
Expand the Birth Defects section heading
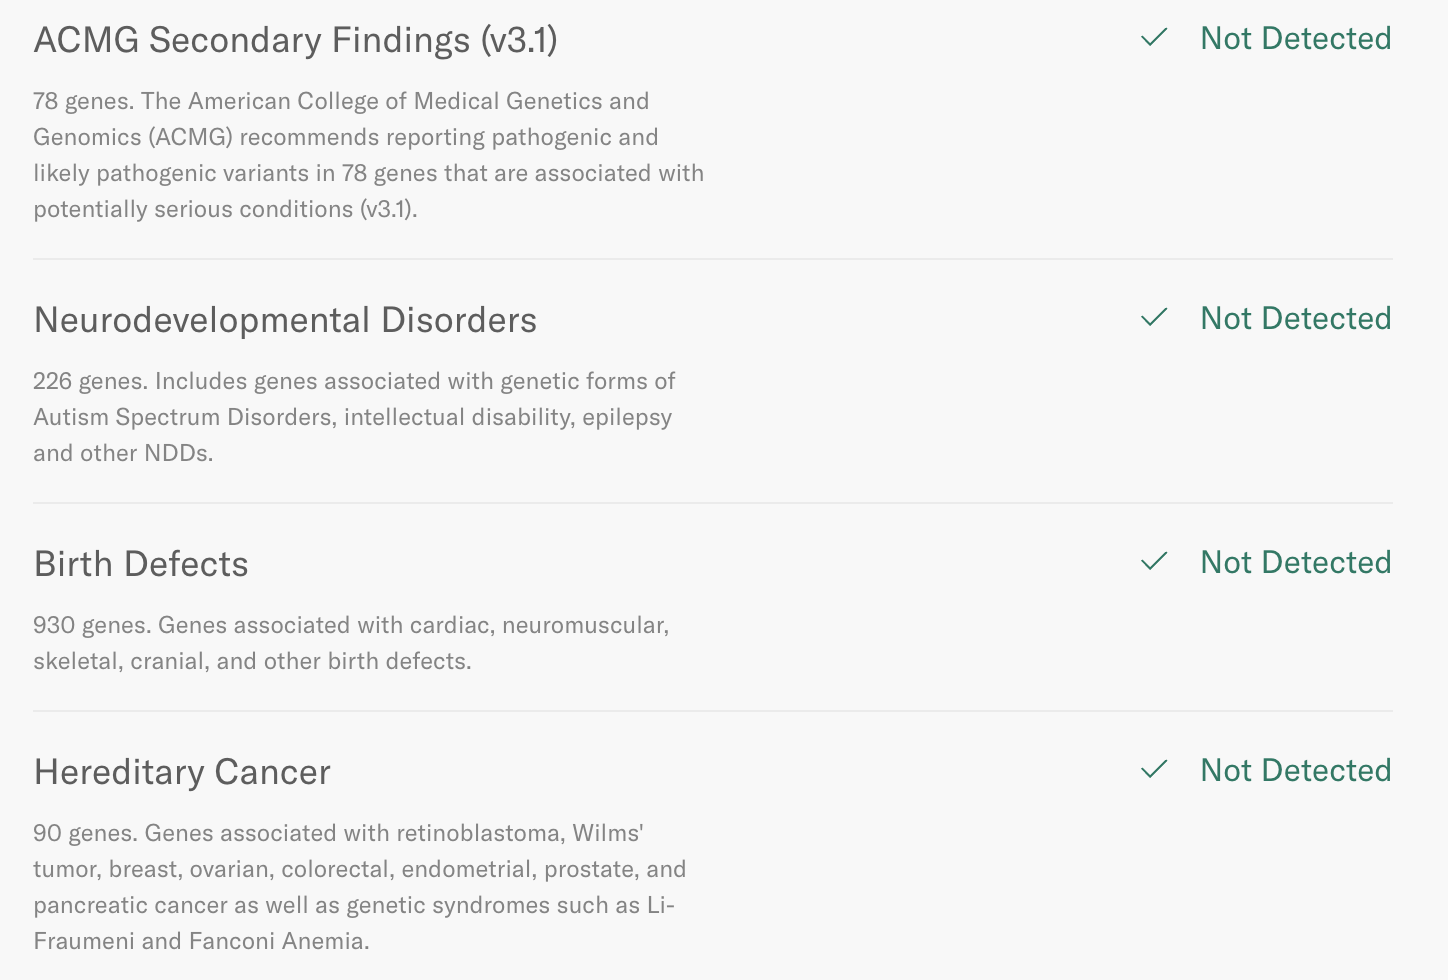141,564
